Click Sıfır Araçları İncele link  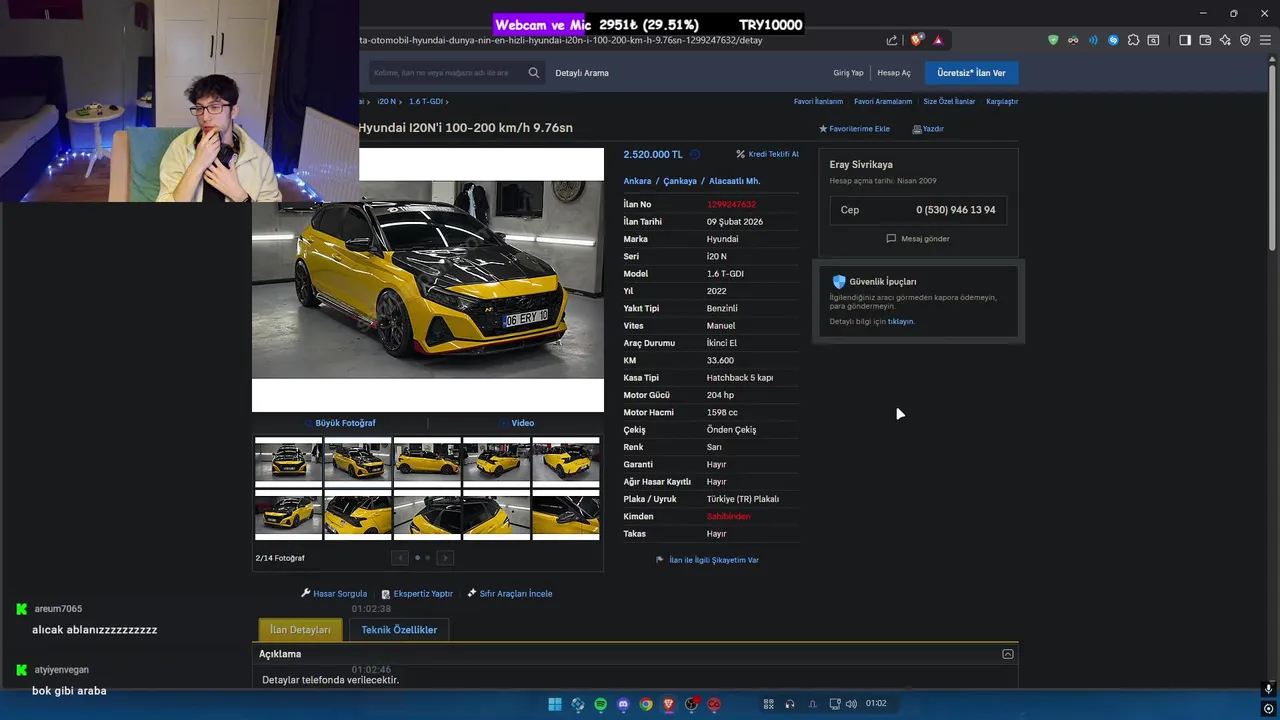click(510, 594)
